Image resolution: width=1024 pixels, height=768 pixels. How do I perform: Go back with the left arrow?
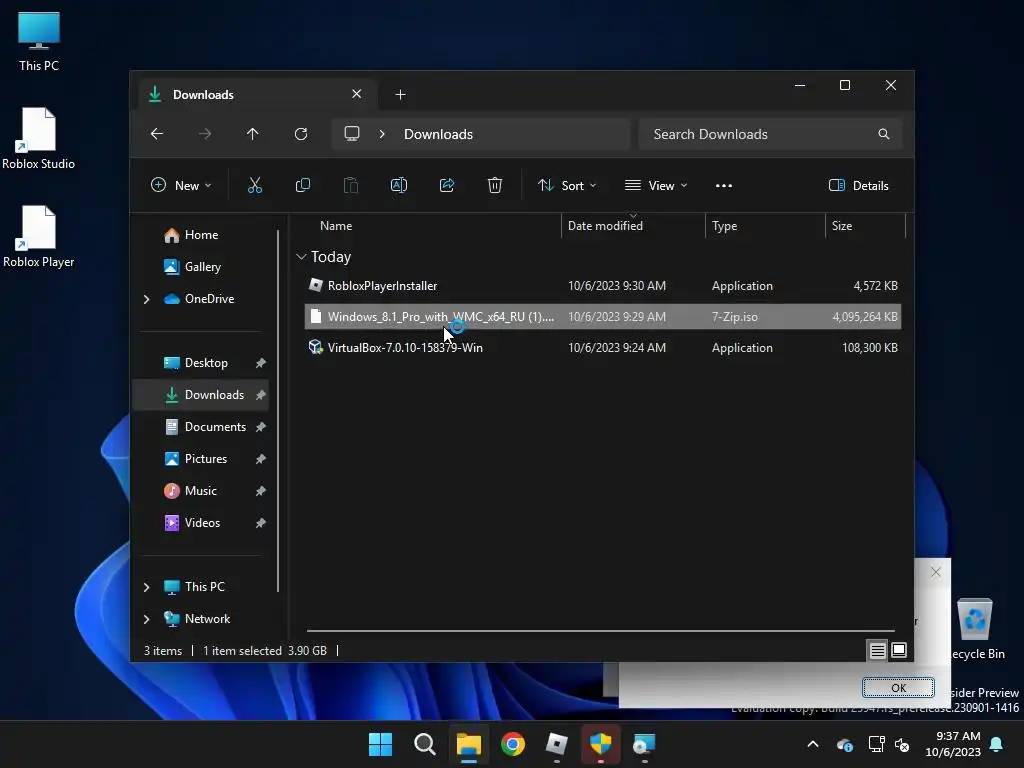157,134
